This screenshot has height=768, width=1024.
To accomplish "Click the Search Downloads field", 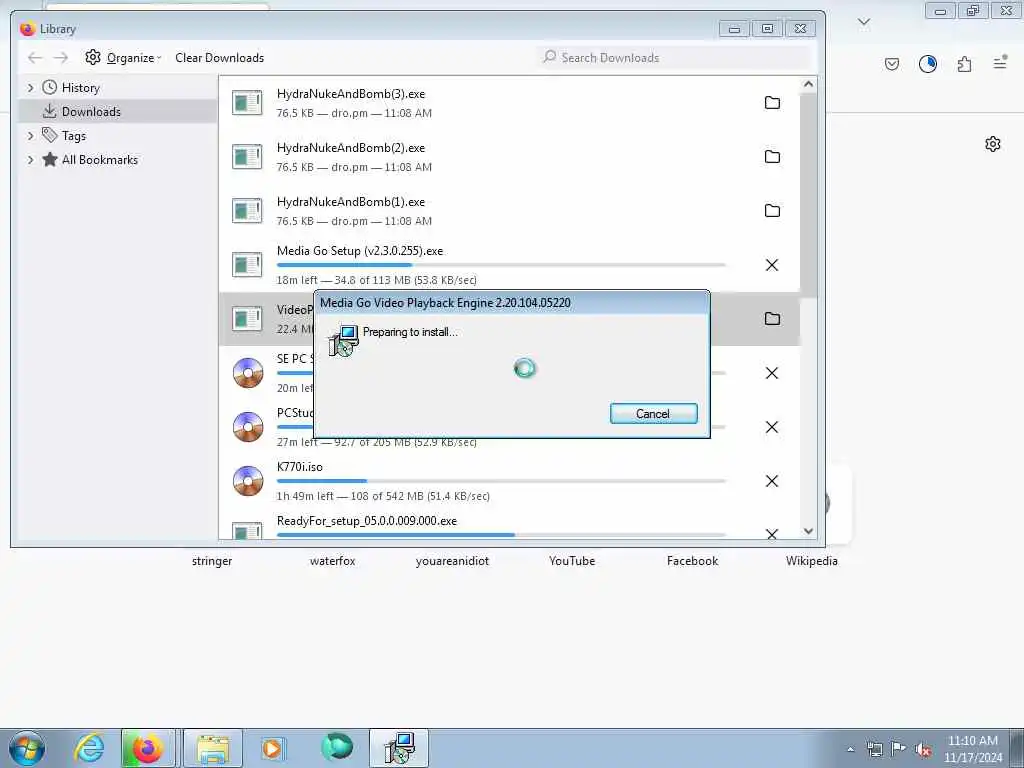I will (675, 57).
